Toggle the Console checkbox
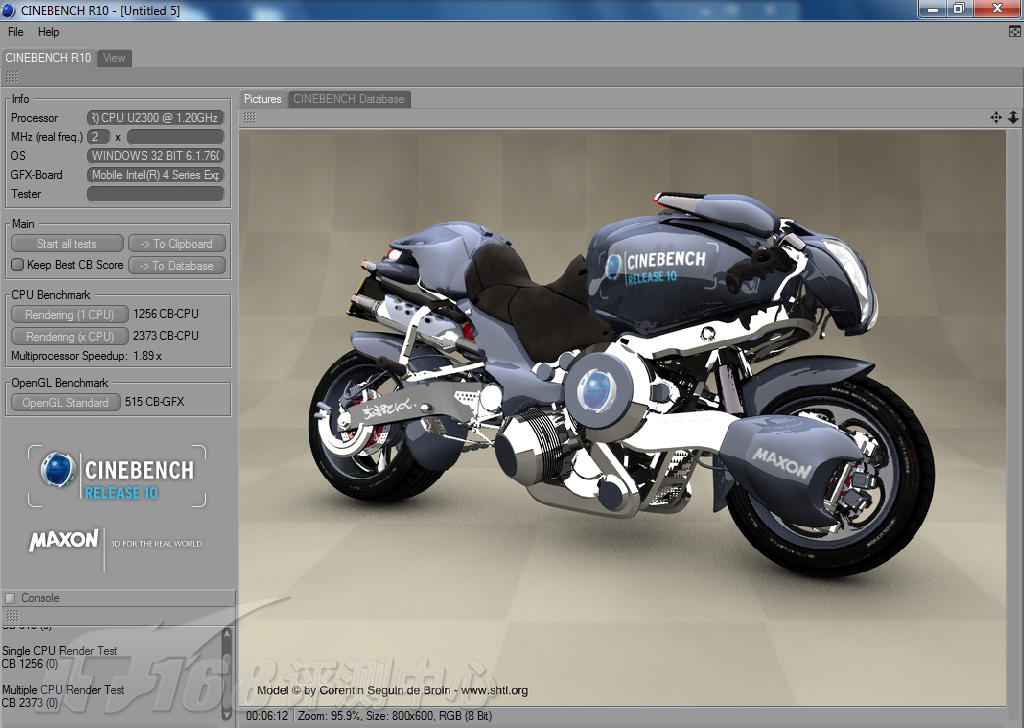1024x728 pixels. click(10, 598)
